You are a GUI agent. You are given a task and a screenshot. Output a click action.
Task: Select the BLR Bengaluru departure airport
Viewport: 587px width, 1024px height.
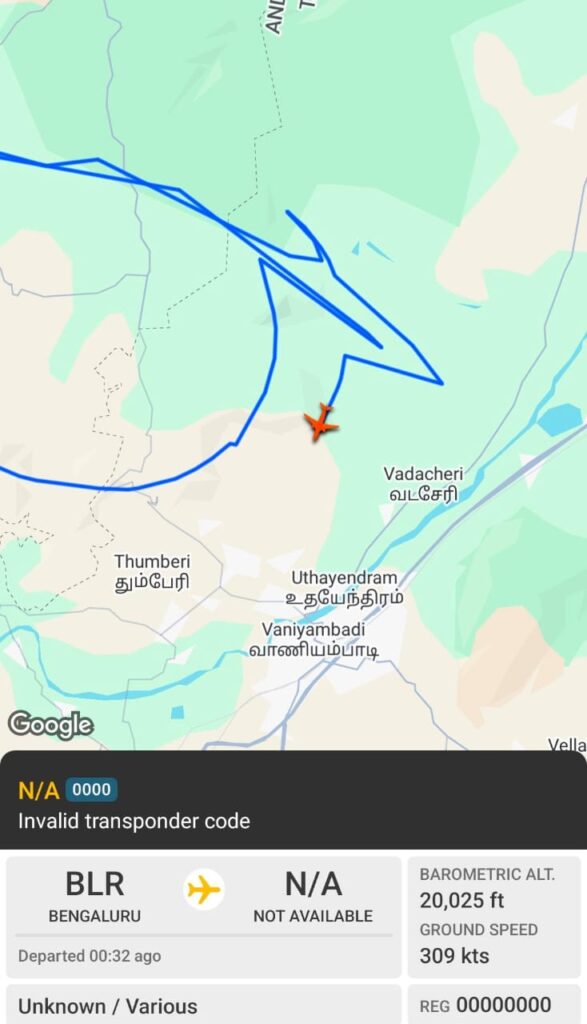[95, 897]
